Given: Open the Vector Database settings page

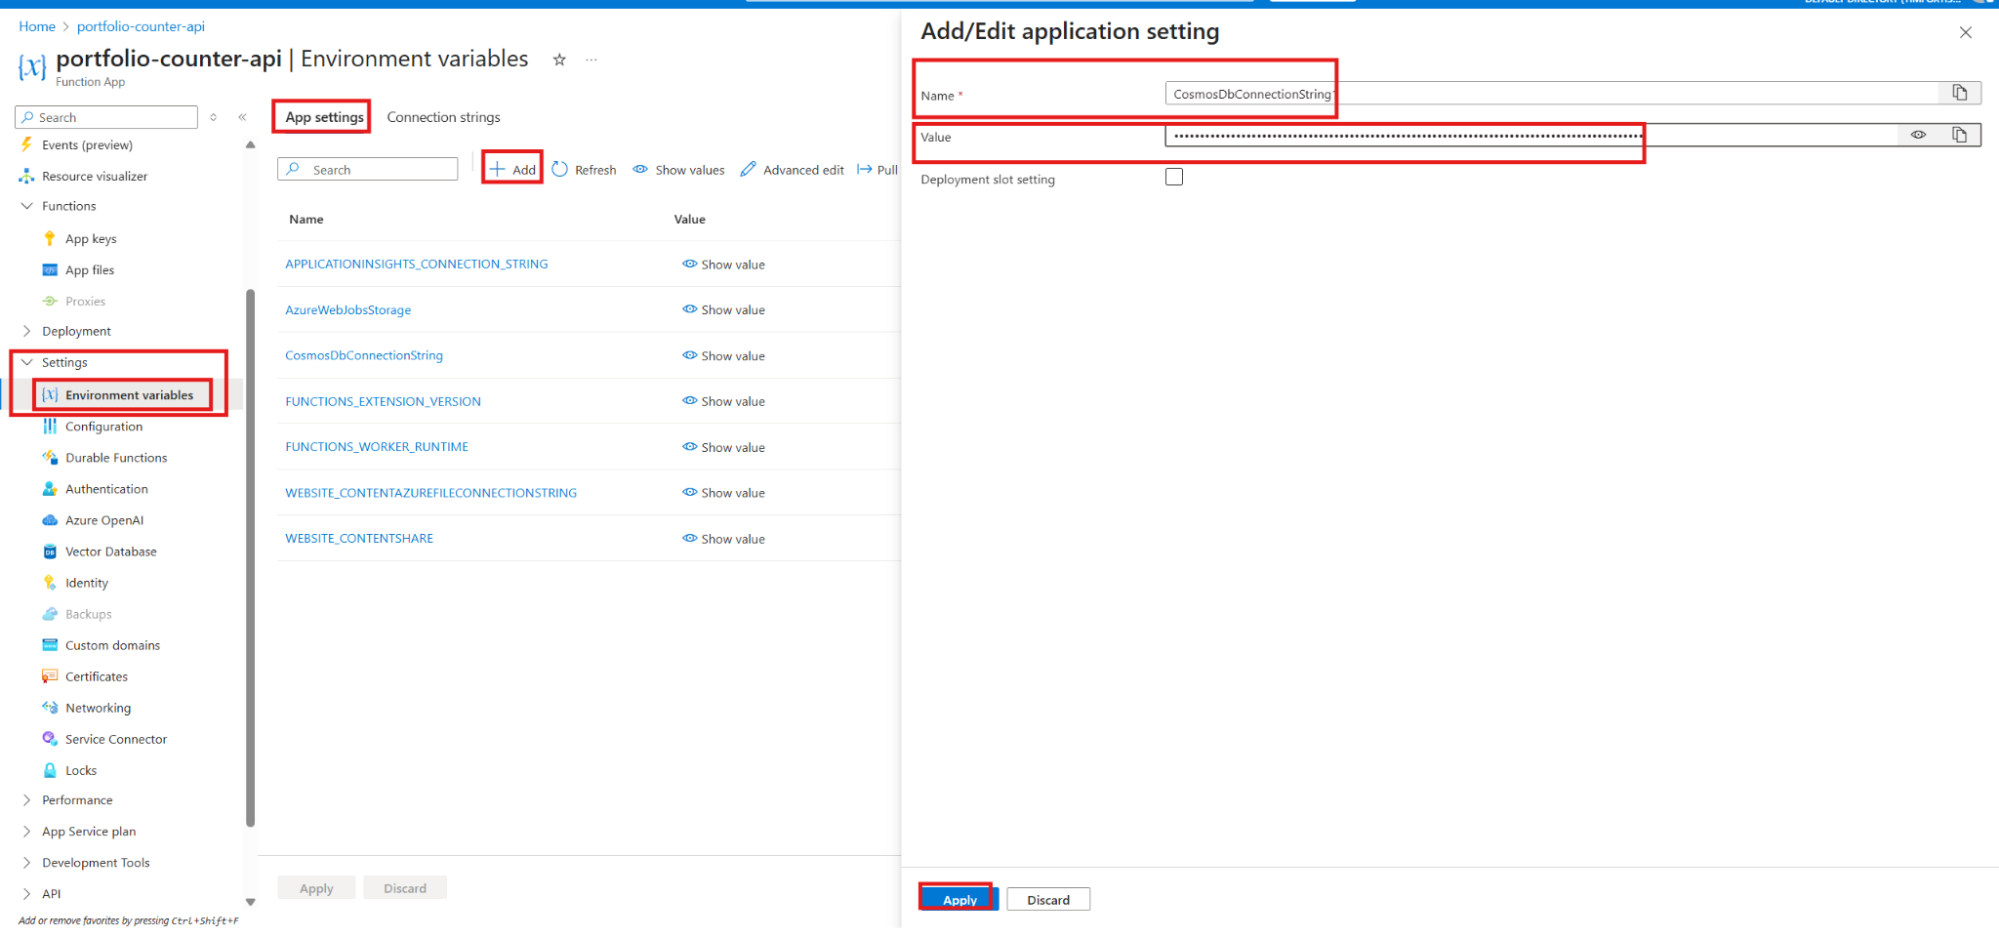Looking at the screenshot, I should tap(110, 551).
